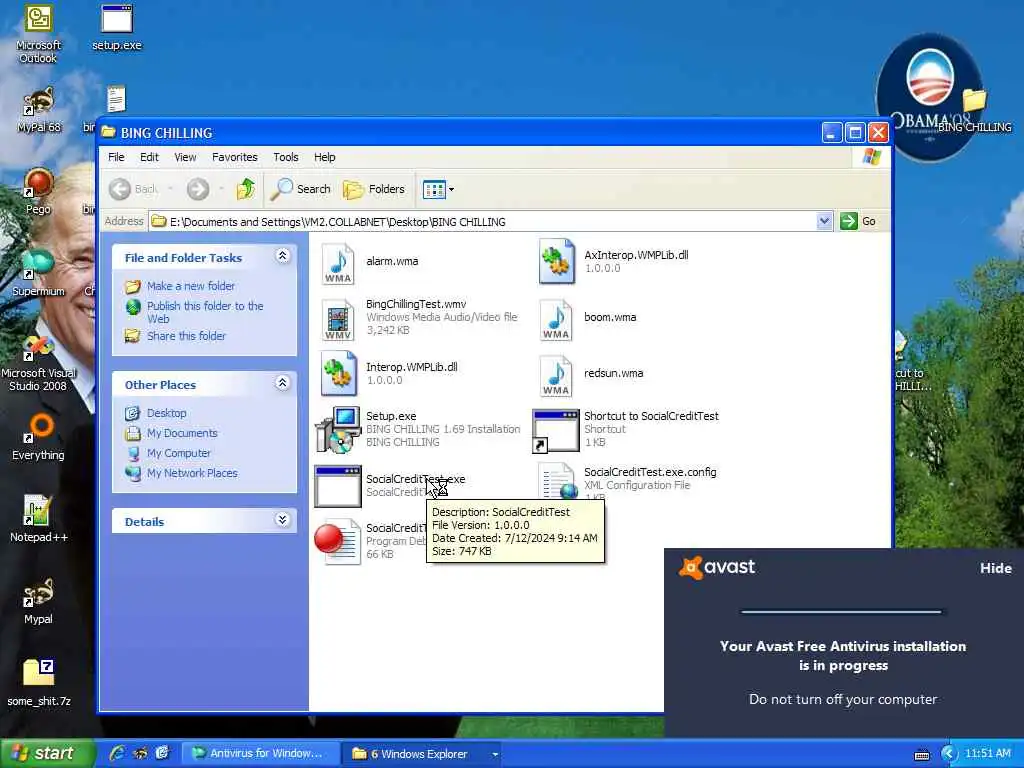
Task: Select the red ball Program Debug file icon
Action: point(337,541)
